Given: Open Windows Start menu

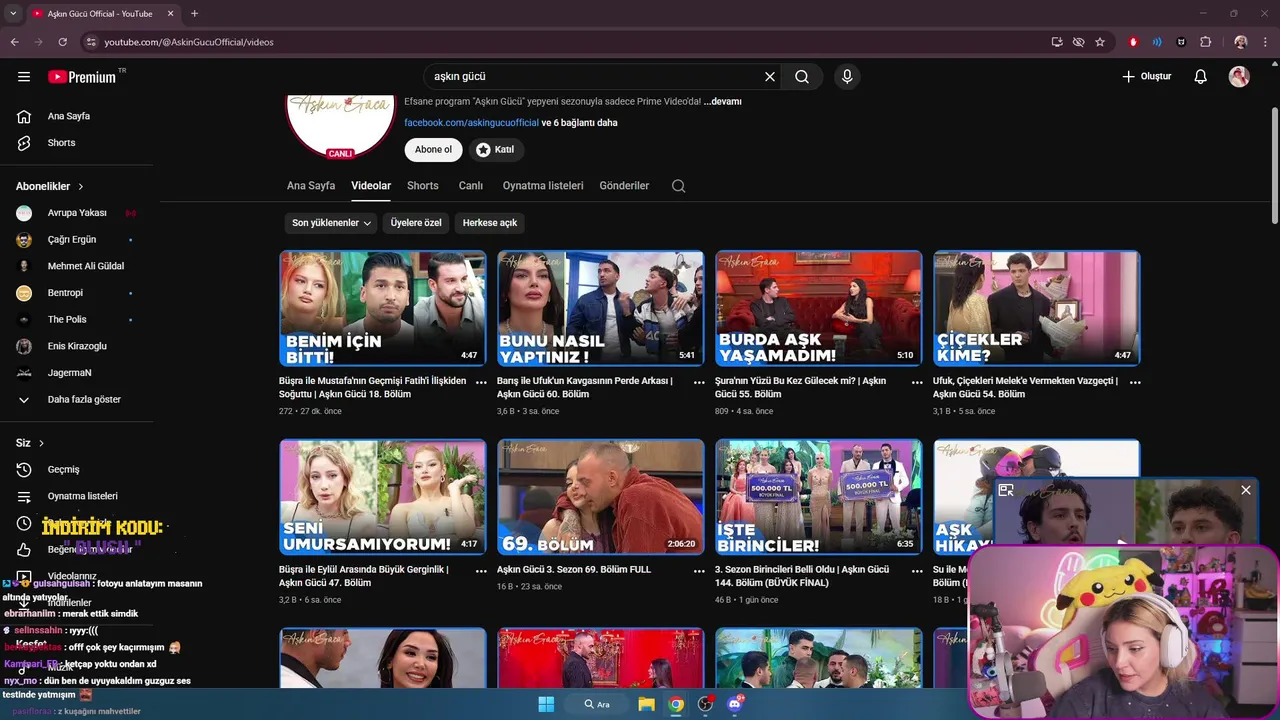Looking at the screenshot, I should (546, 704).
